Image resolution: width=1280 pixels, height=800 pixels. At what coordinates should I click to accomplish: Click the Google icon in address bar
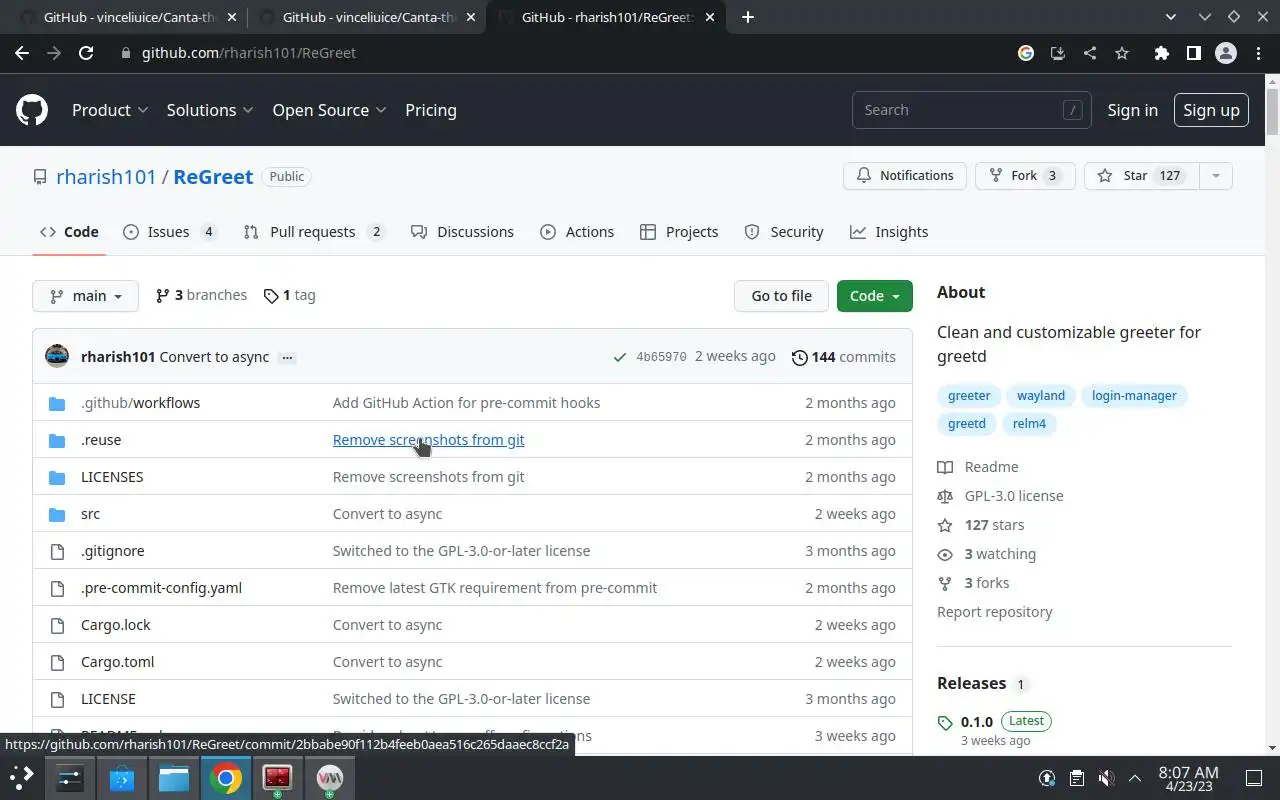point(1026,53)
